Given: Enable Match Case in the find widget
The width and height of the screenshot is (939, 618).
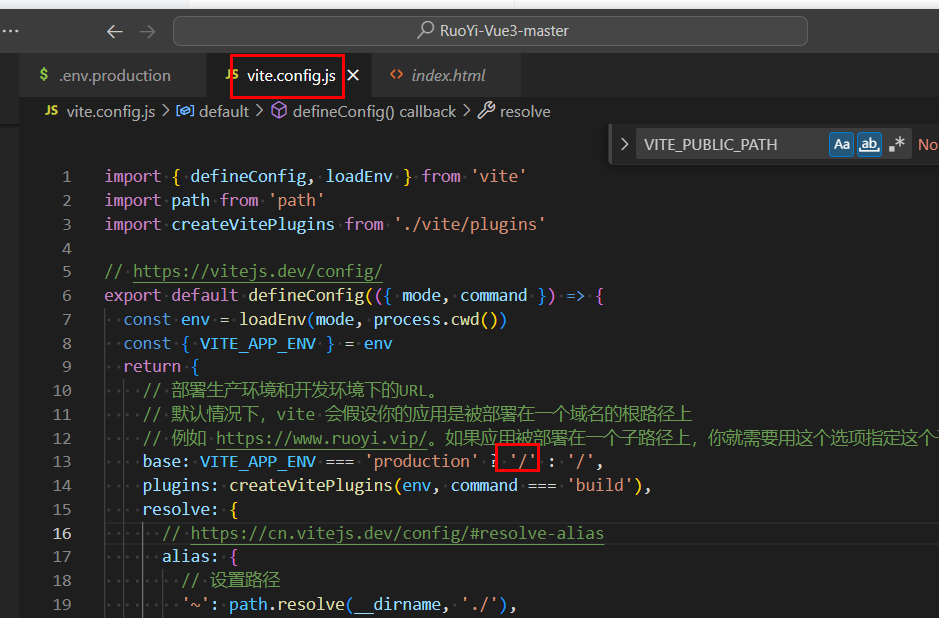Looking at the screenshot, I should click(x=841, y=144).
